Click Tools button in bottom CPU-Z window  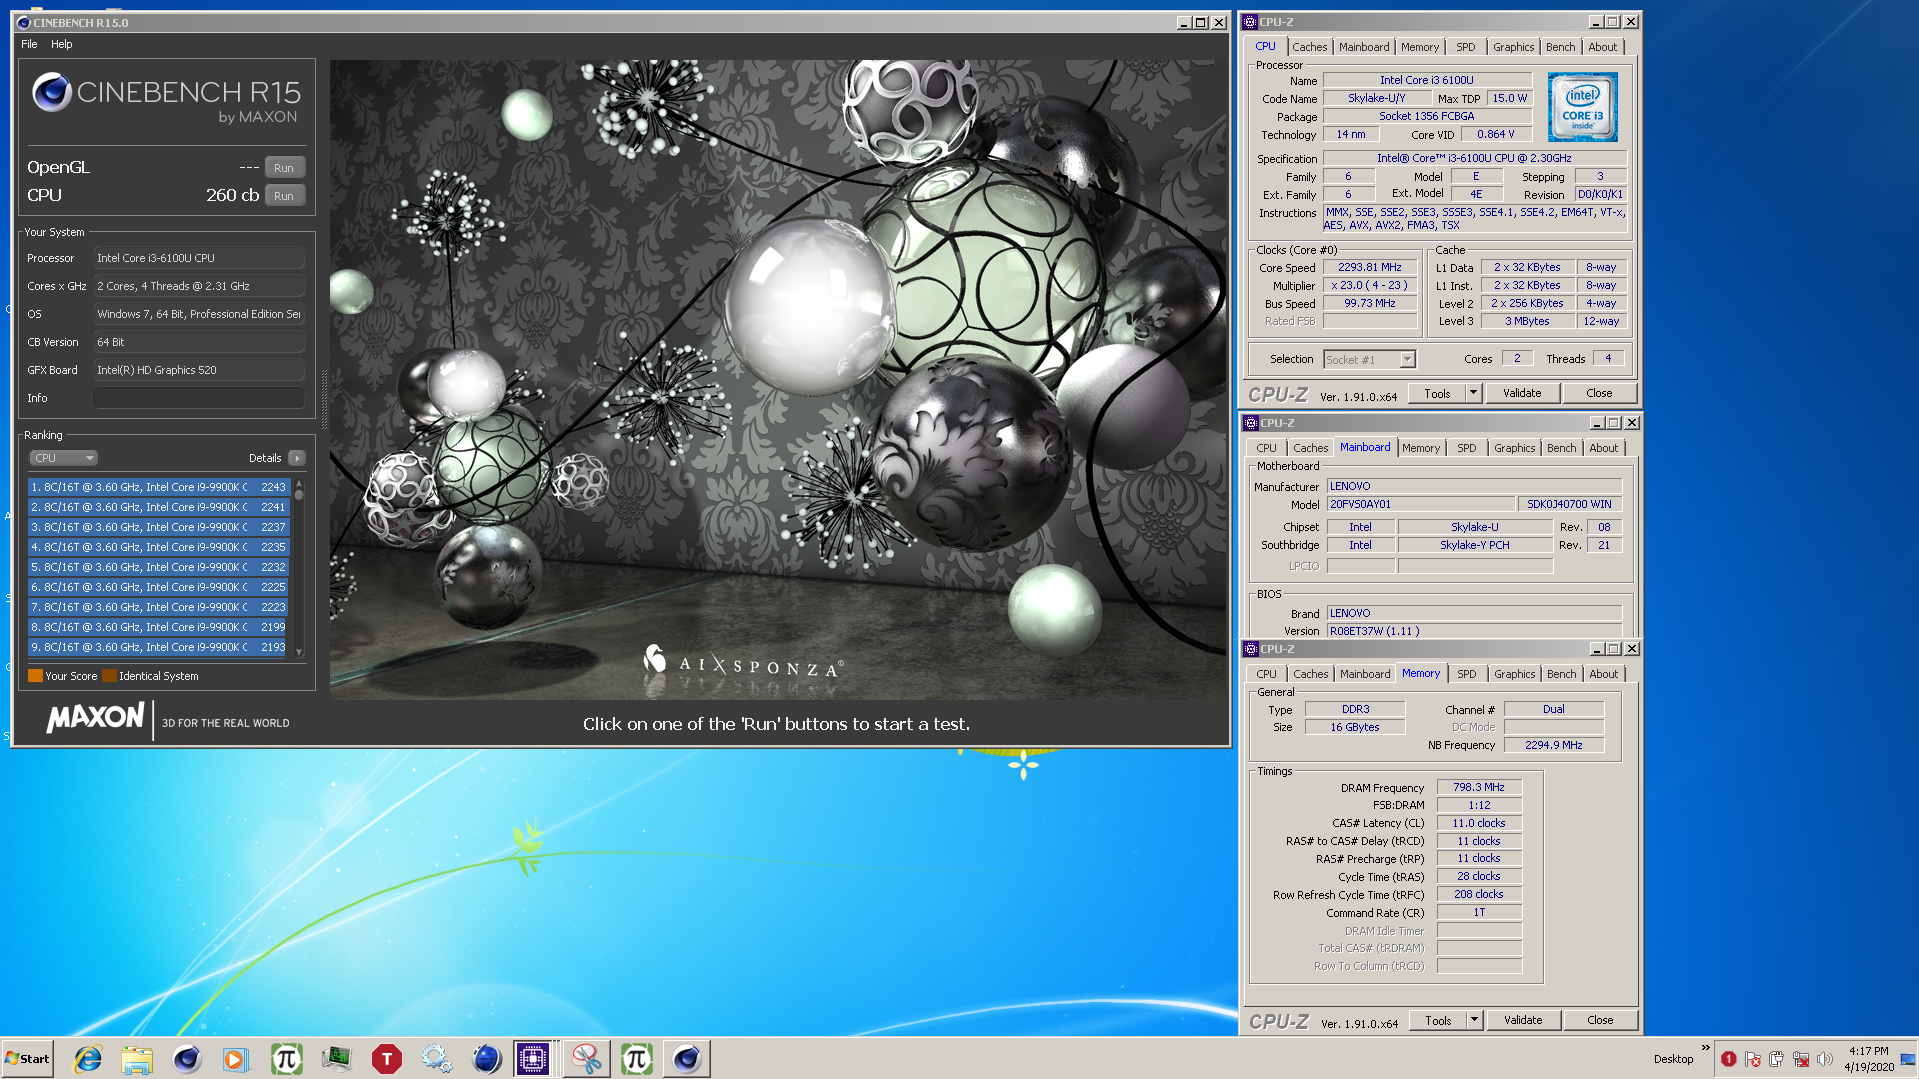tap(1438, 1021)
